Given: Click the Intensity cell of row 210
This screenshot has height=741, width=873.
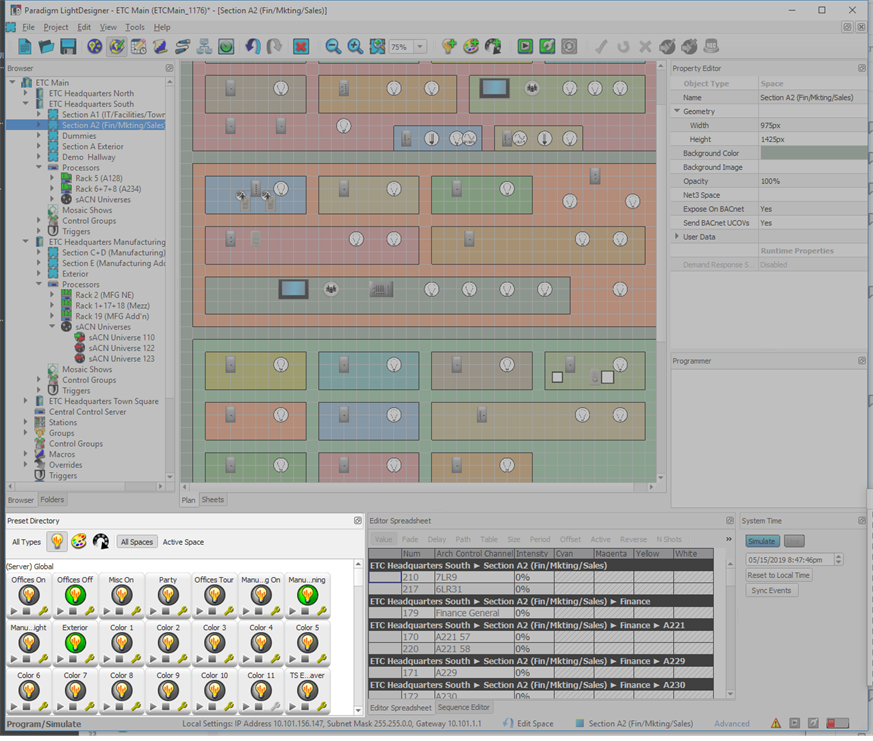Looking at the screenshot, I should point(534,577).
